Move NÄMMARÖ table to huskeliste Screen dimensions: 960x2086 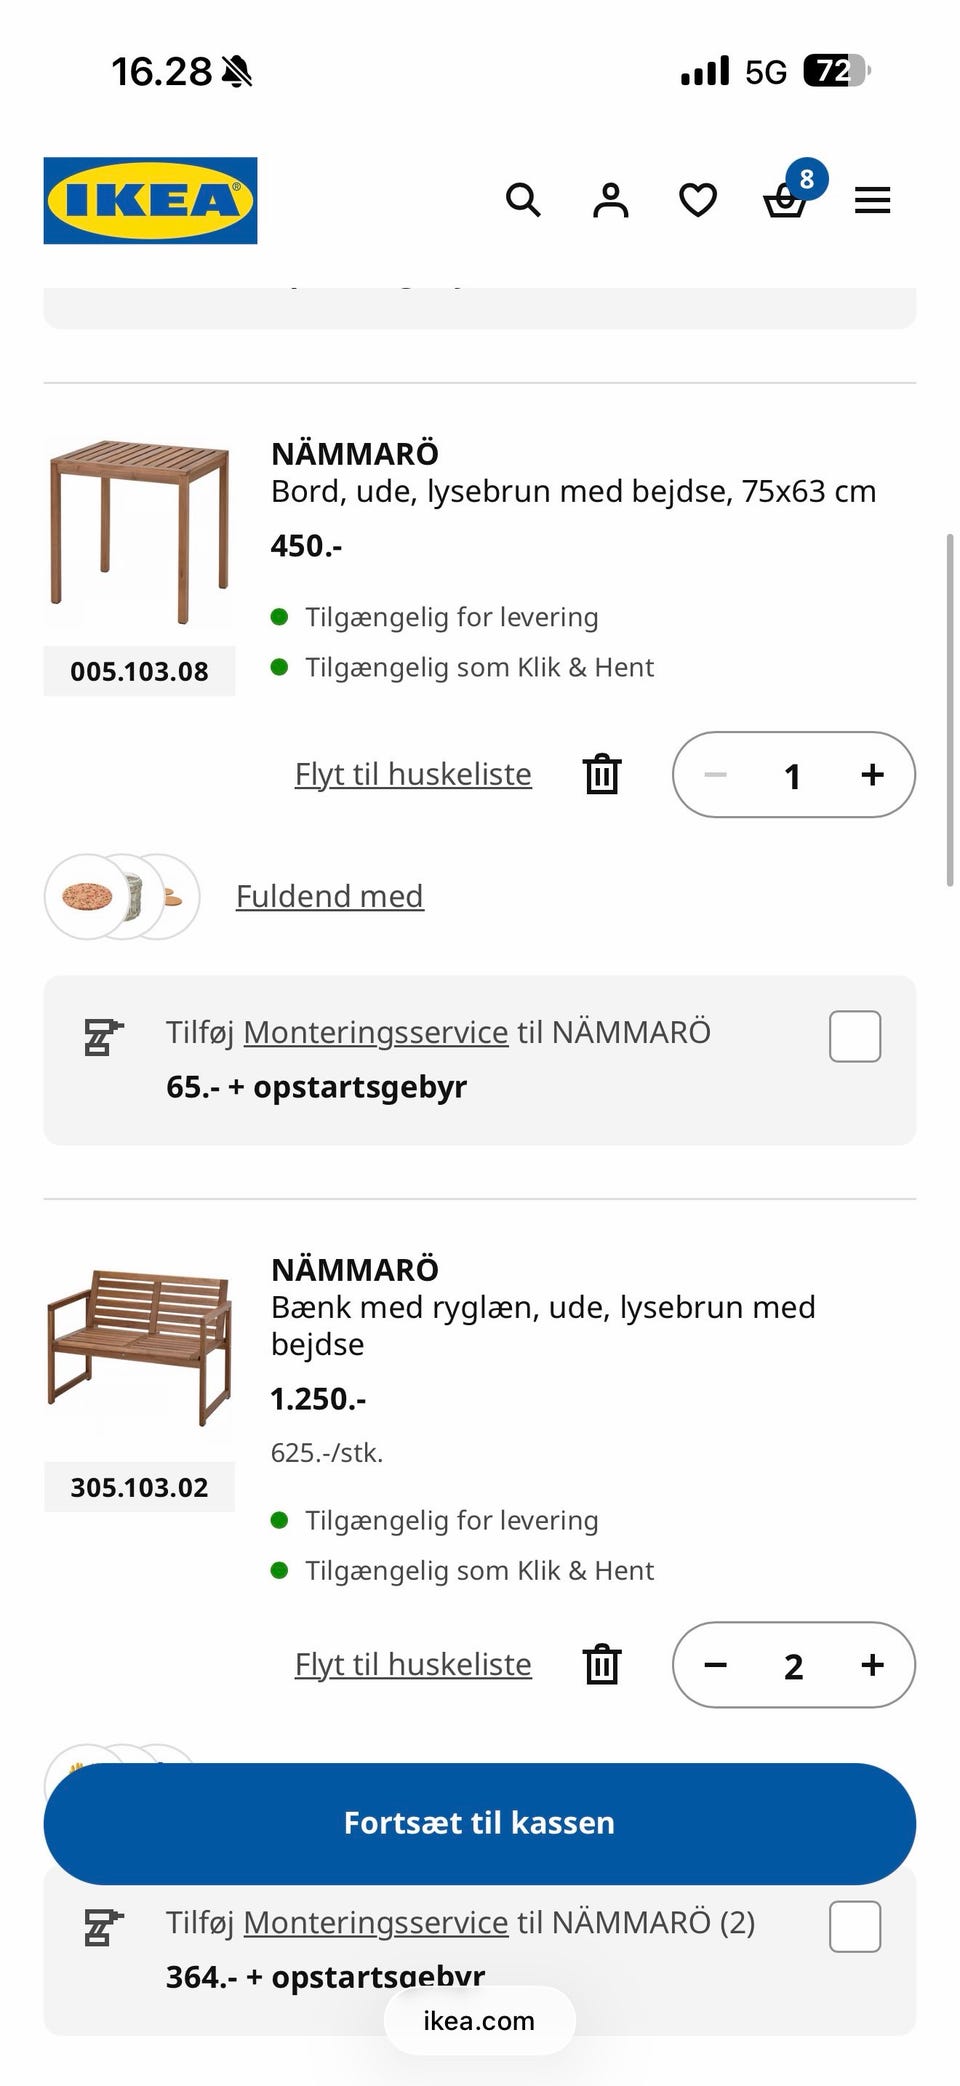(x=413, y=774)
